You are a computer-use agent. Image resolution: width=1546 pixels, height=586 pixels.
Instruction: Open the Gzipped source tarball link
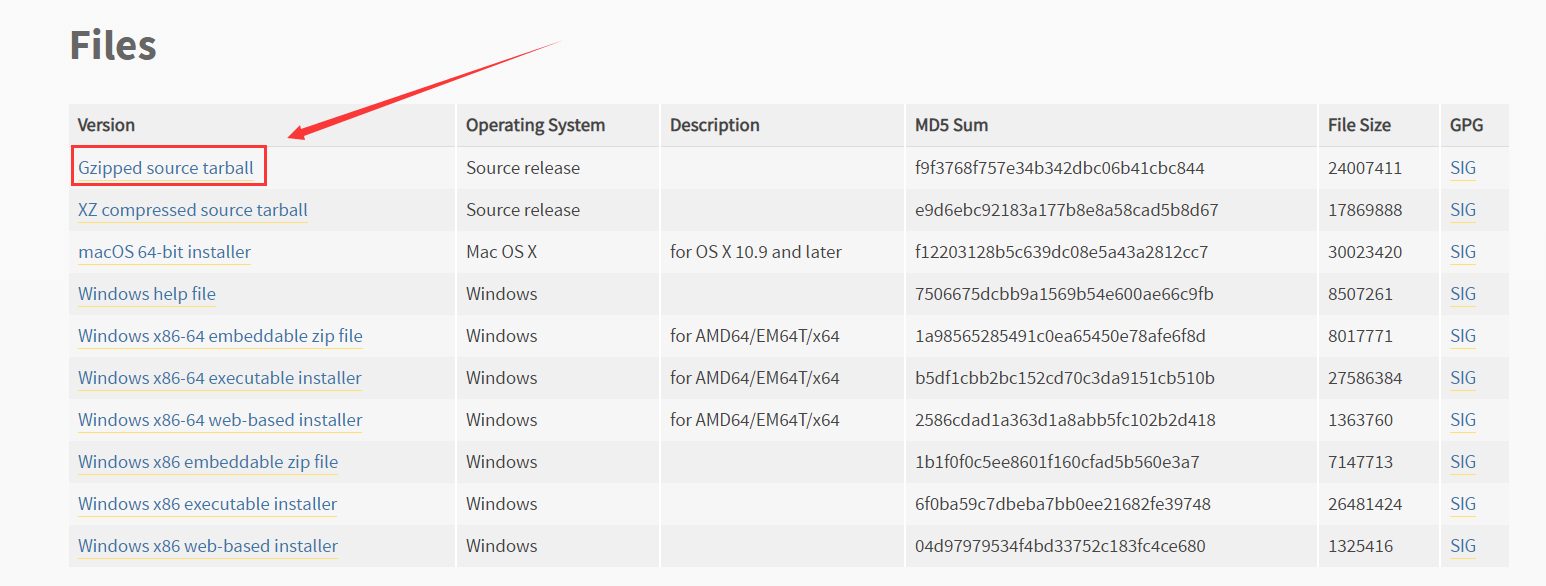[x=166, y=168]
